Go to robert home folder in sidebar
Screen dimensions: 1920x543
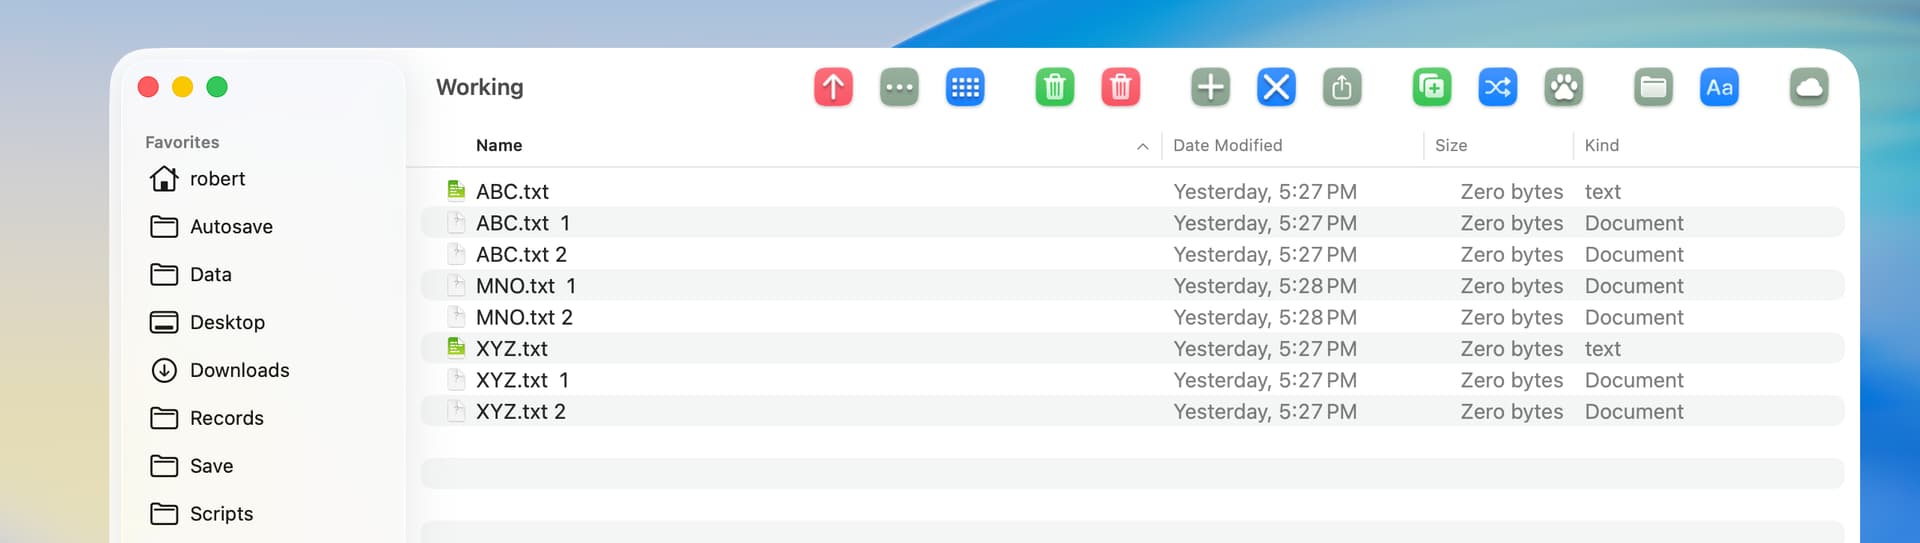point(217,179)
